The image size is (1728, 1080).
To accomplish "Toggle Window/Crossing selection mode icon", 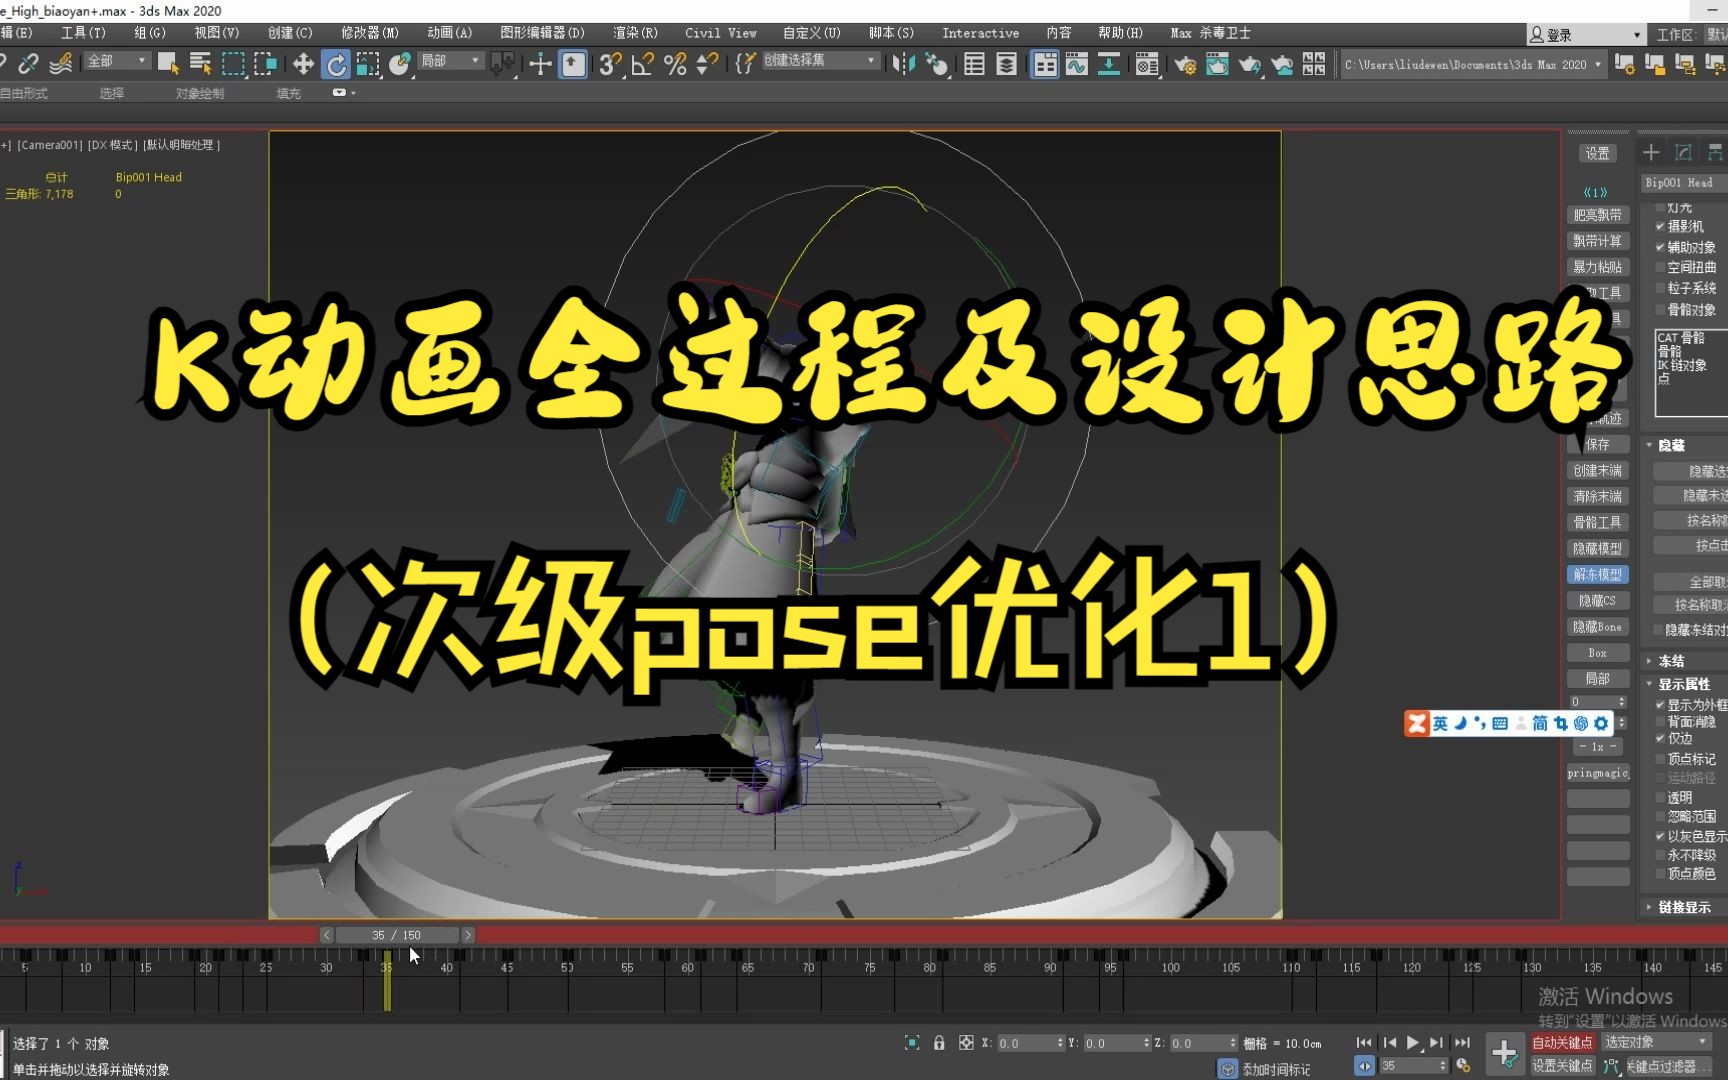I will click(265, 64).
